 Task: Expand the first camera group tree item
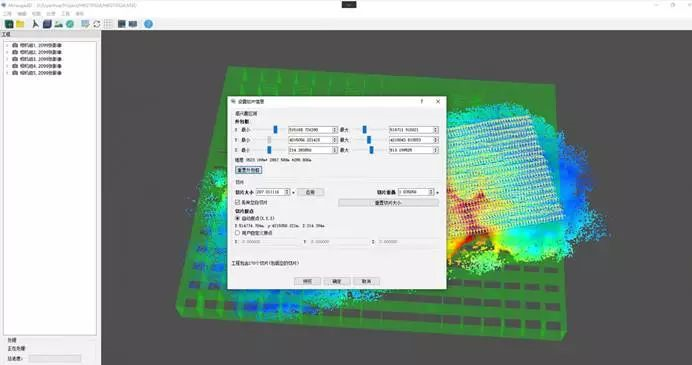tap(7, 45)
